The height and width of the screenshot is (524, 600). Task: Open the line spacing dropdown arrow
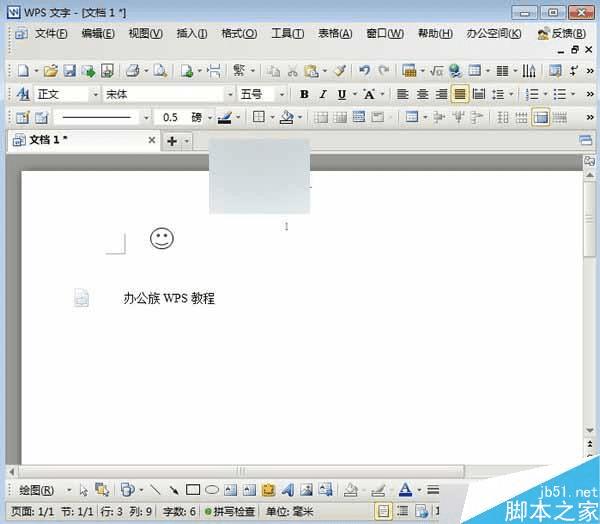[511, 94]
